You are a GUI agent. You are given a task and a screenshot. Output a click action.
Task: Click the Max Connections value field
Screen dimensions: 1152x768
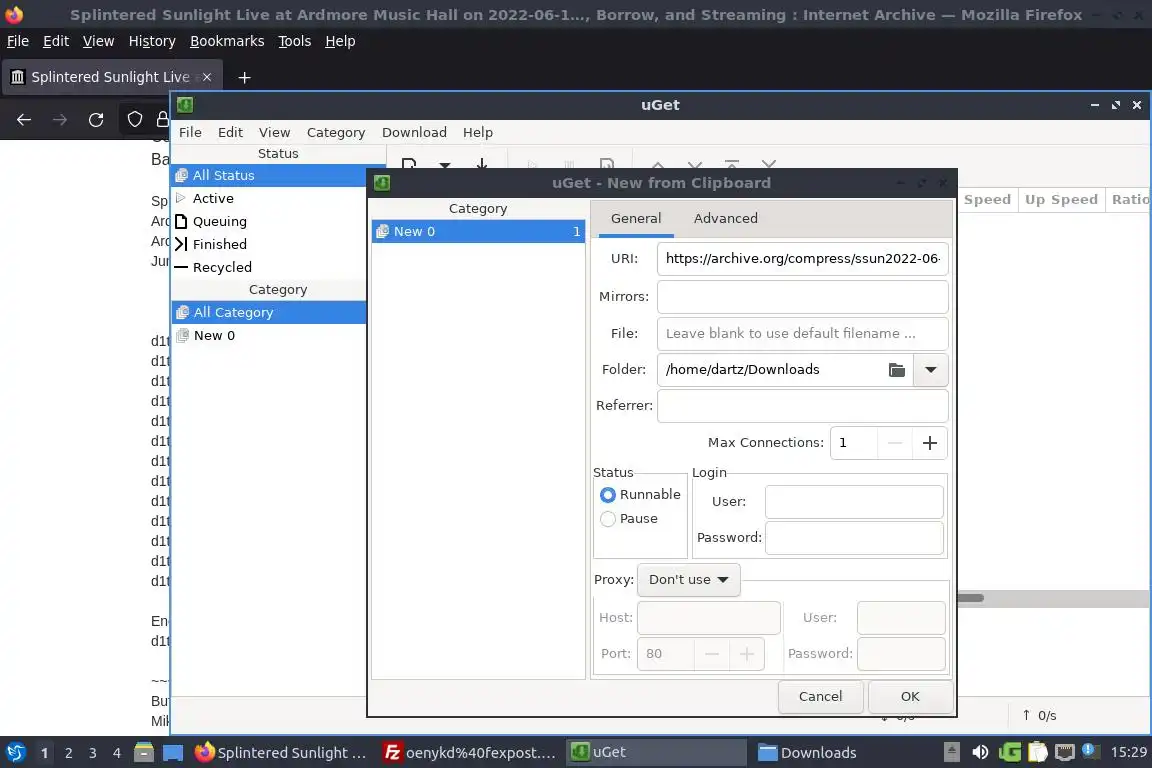[854, 443]
